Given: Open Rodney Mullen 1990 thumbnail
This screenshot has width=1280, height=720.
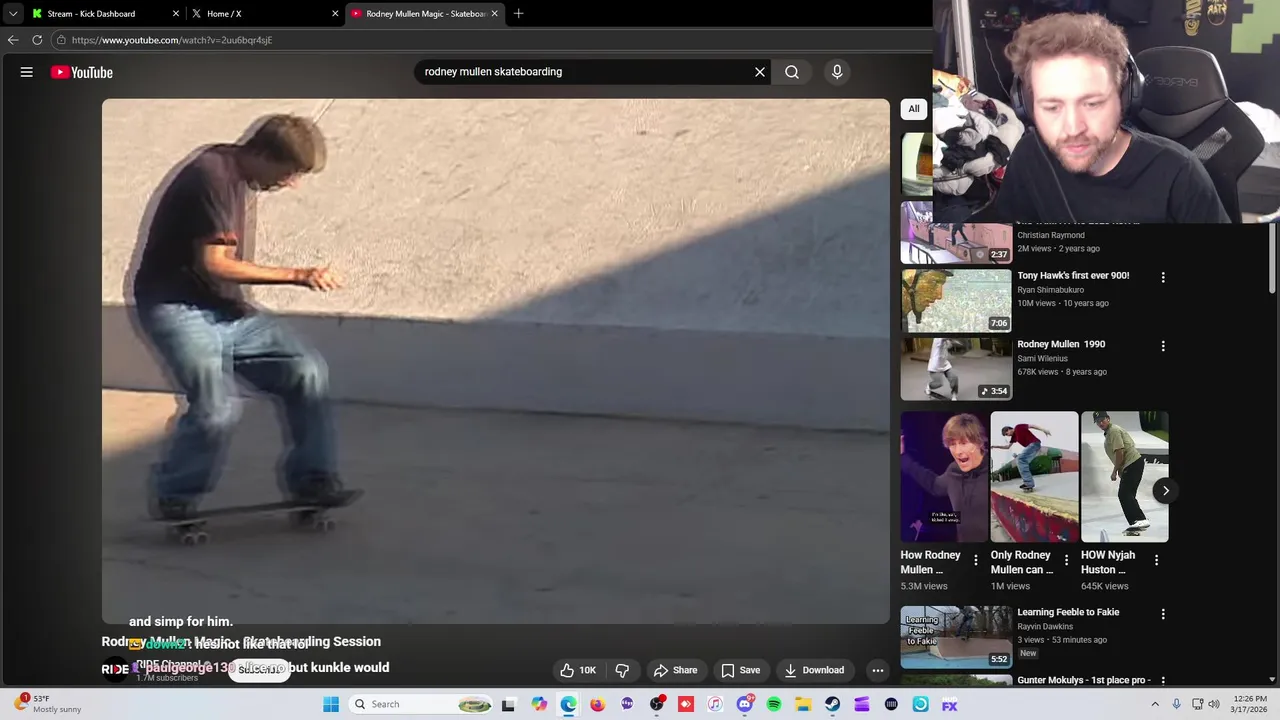Looking at the screenshot, I should click(x=956, y=369).
